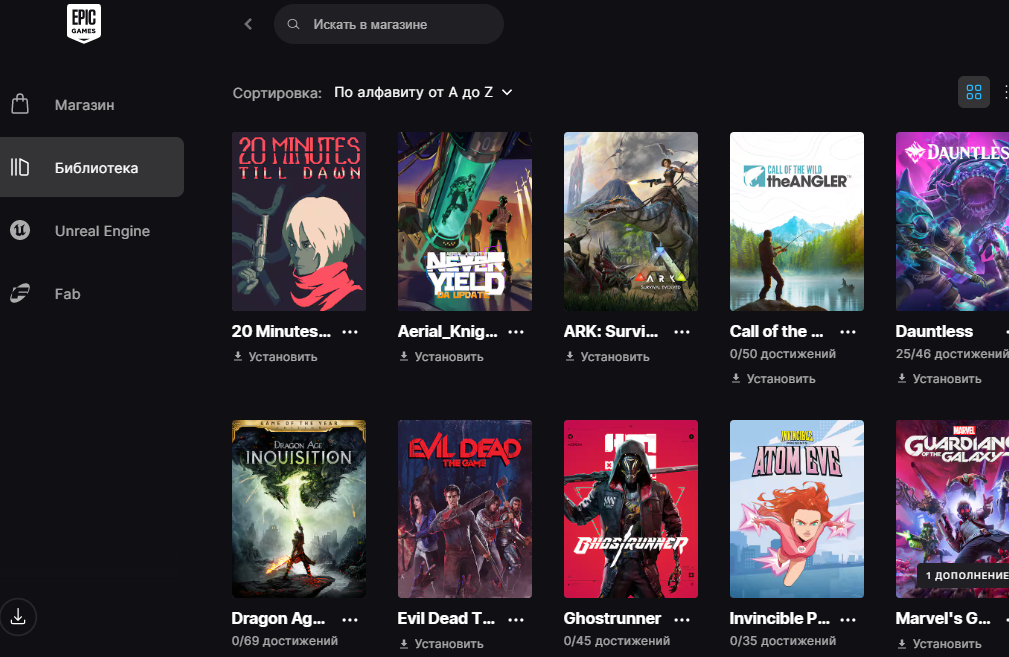Open the Библиотека library section
This screenshot has width=1009, height=657.
[96, 168]
